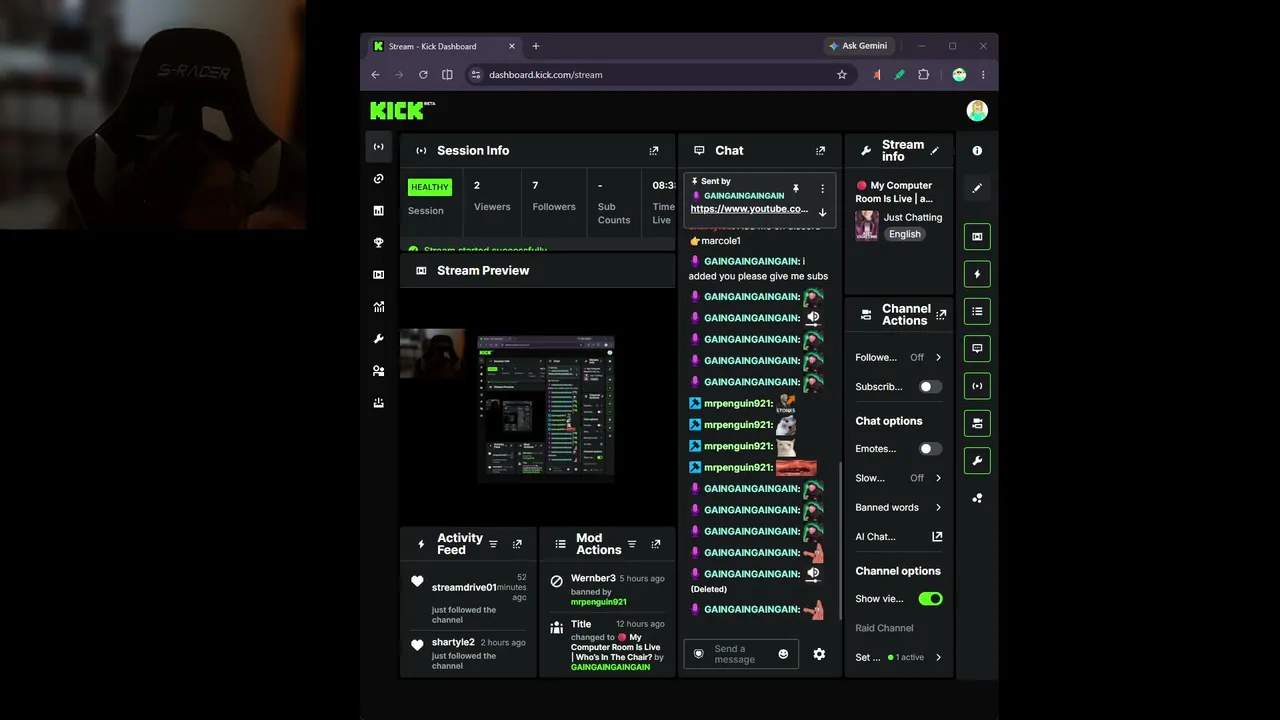
Task: Click the pencil edit icon in right sidebar
Action: (x=977, y=188)
